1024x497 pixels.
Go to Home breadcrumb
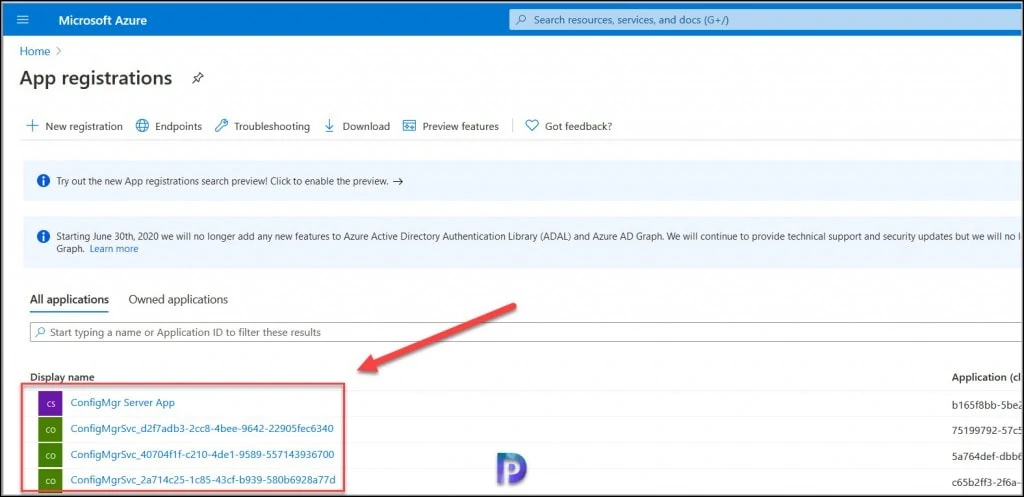tap(35, 51)
